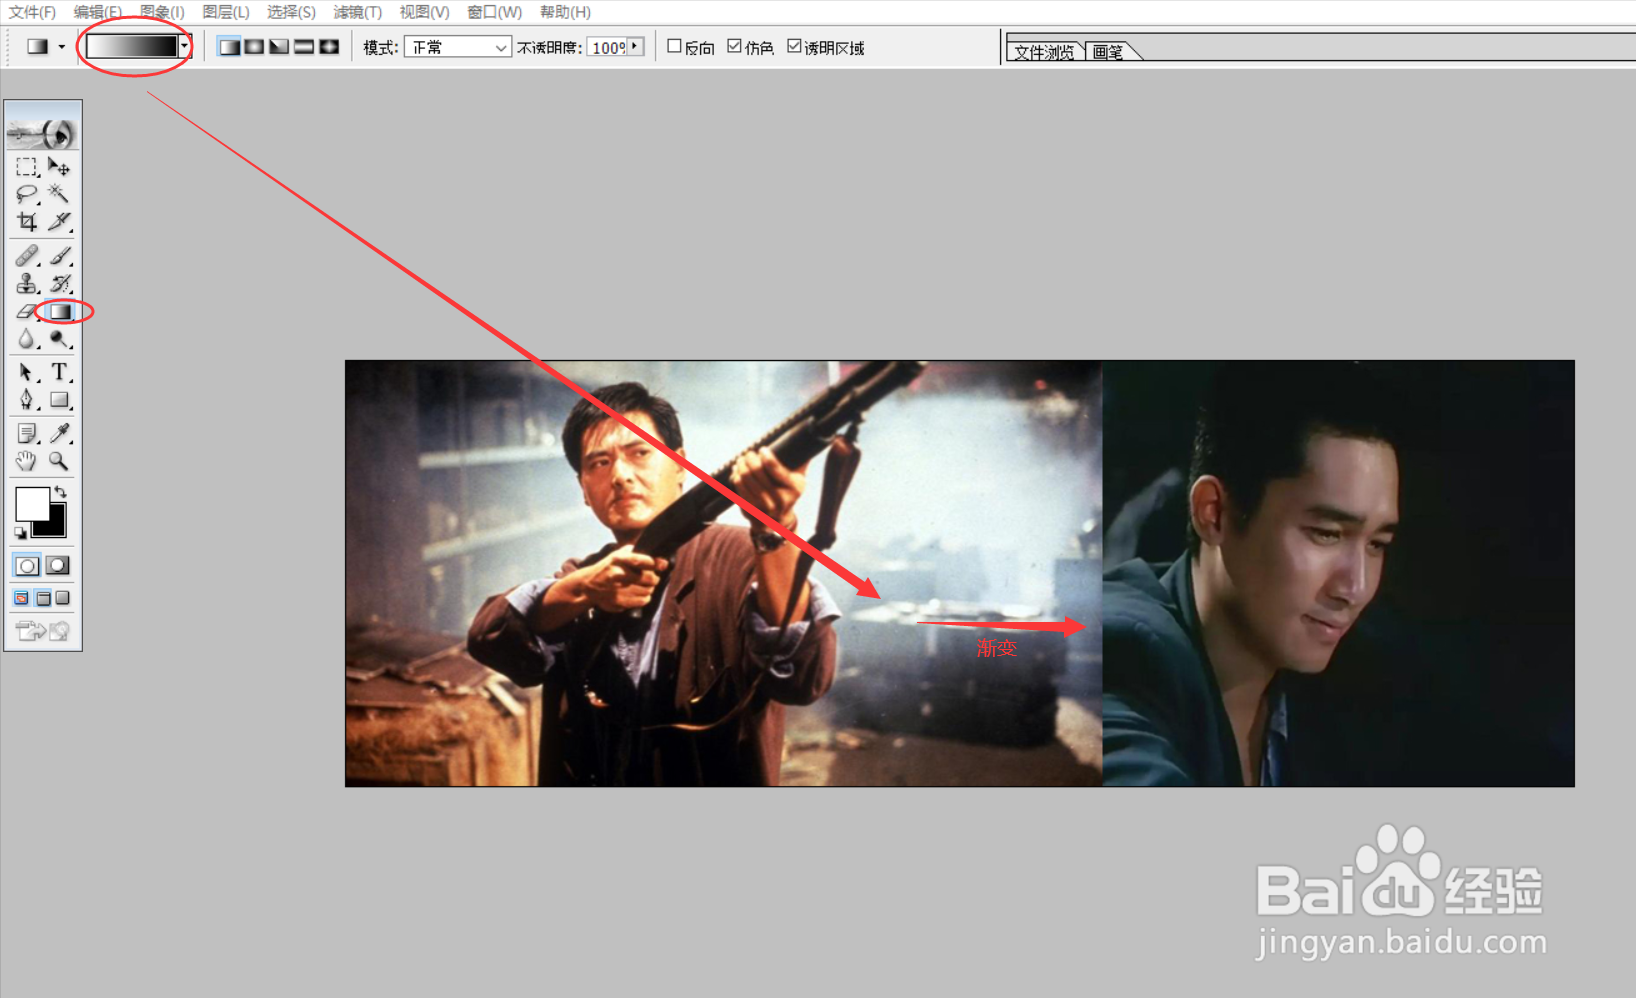Open the 图象(I) menu
This screenshot has width=1636, height=998.
[x=162, y=12]
